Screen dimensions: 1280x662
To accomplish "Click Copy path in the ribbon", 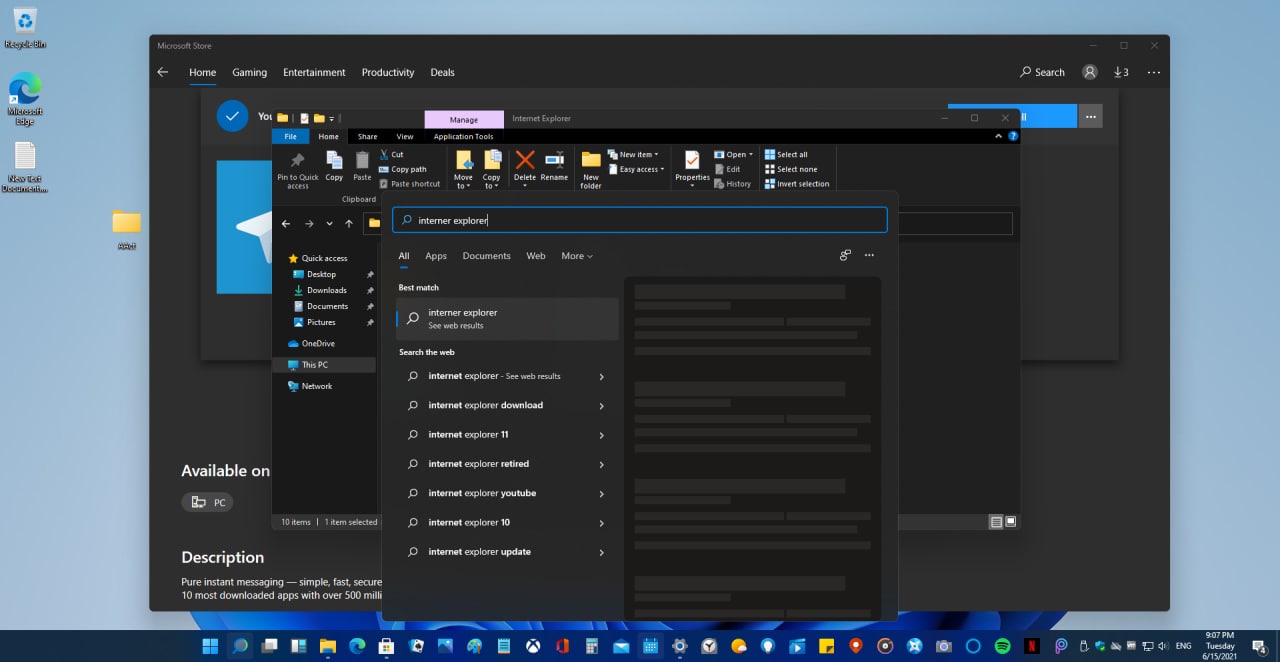I will click(x=403, y=169).
